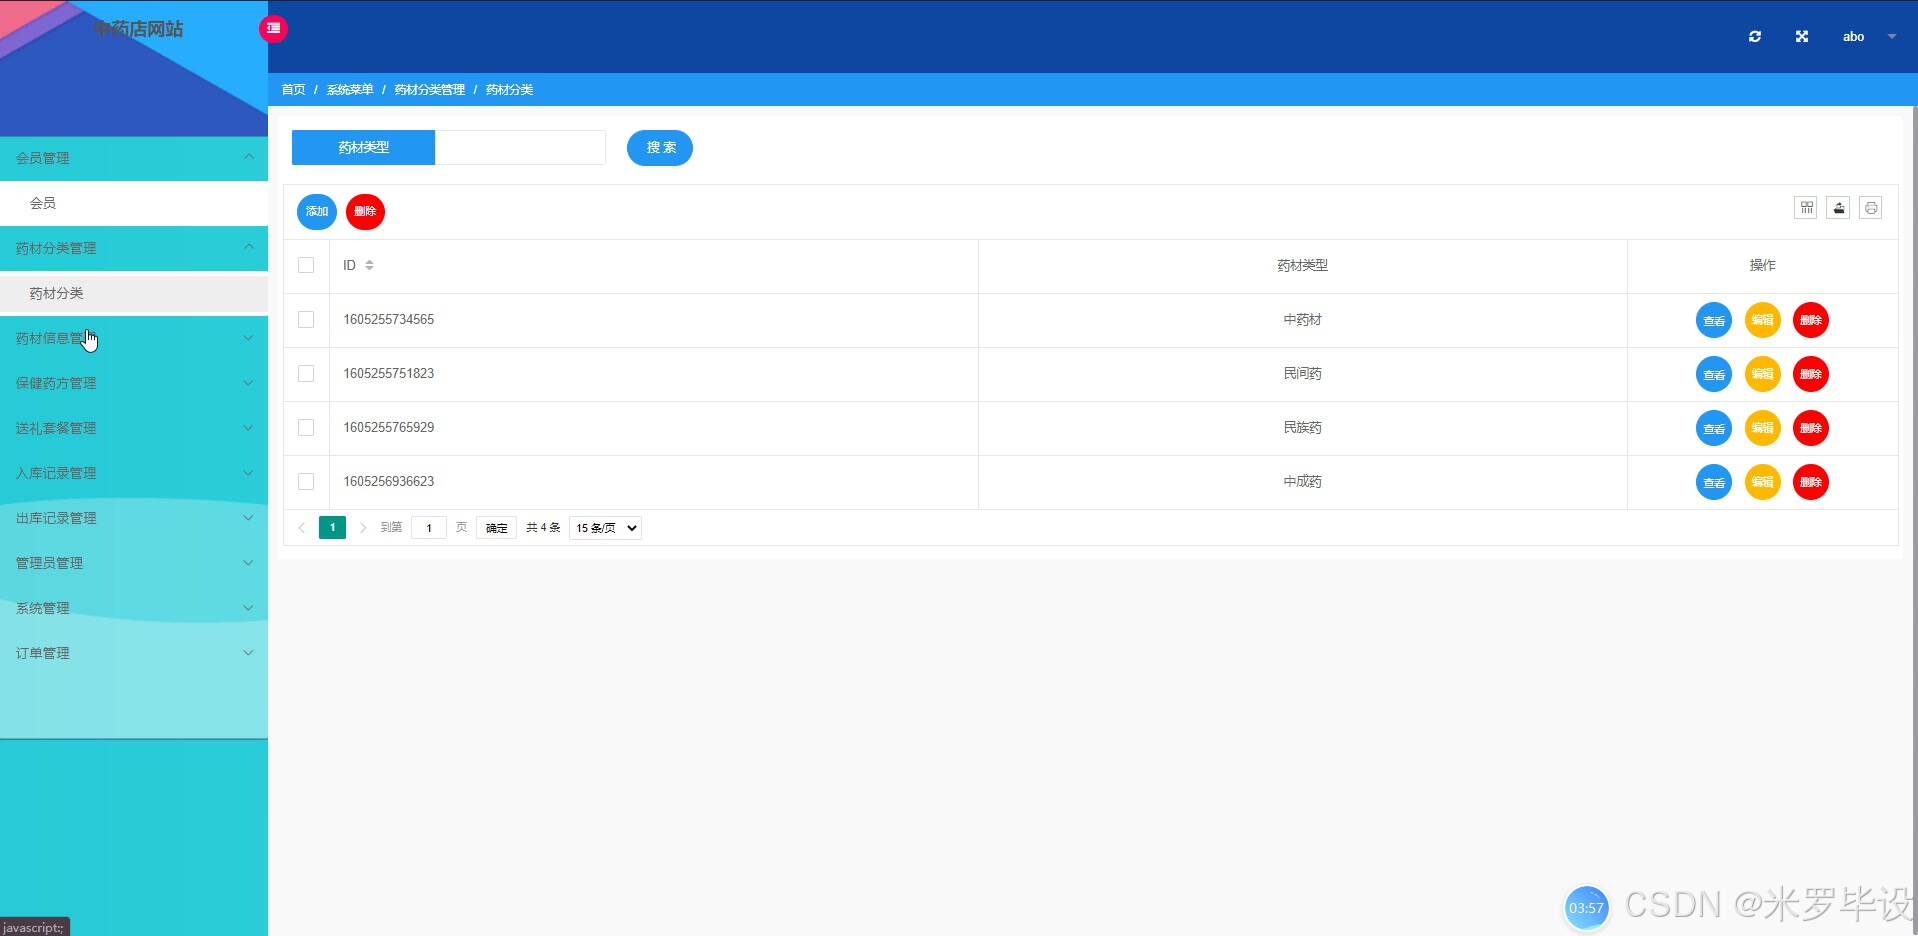The height and width of the screenshot is (936, 1918).
Task: Click the 共 4 条 total count text
Action: [x=543, y=528]
